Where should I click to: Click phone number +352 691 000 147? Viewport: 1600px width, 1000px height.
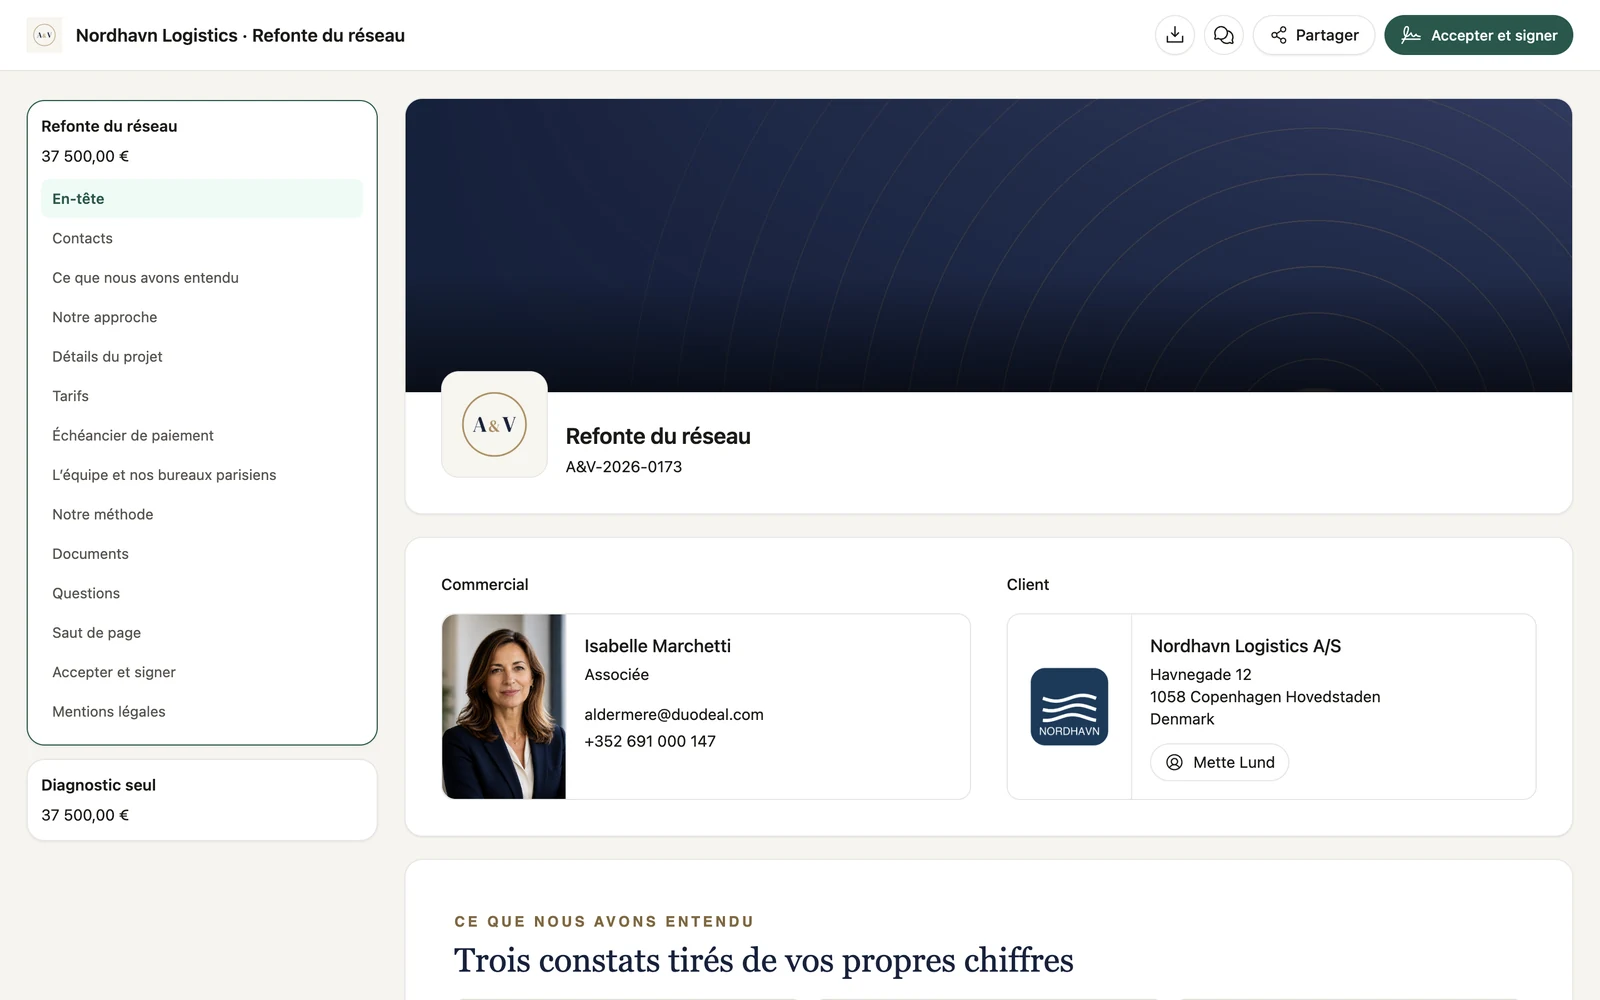pos(650,741)
